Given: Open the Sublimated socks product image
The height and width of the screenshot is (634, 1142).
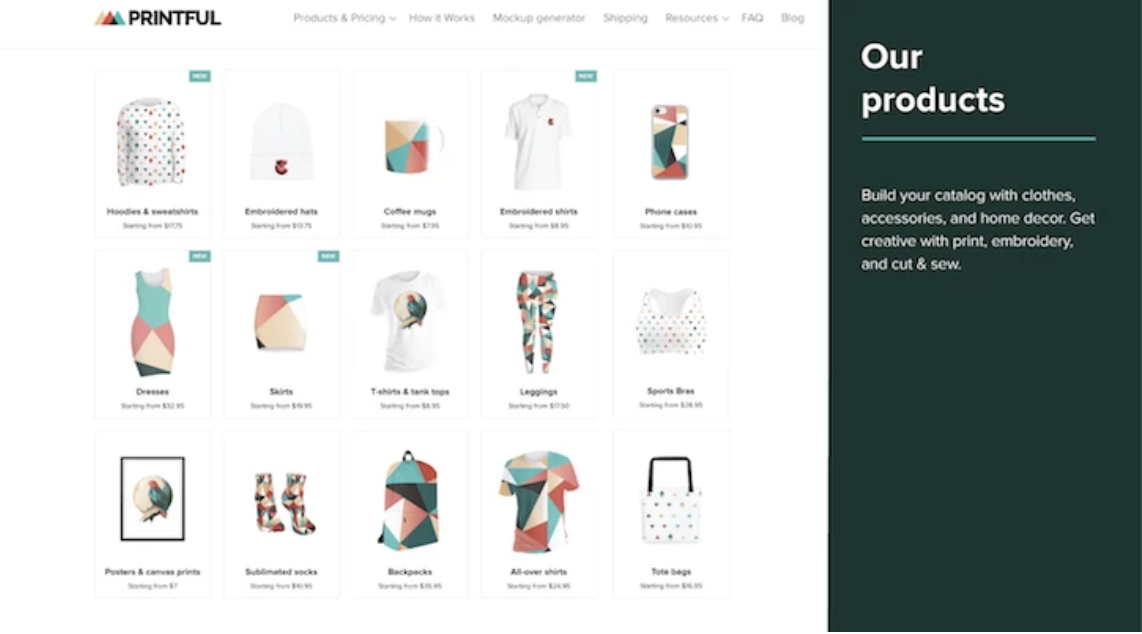Looking at the screenshot, I should point(283,504).
